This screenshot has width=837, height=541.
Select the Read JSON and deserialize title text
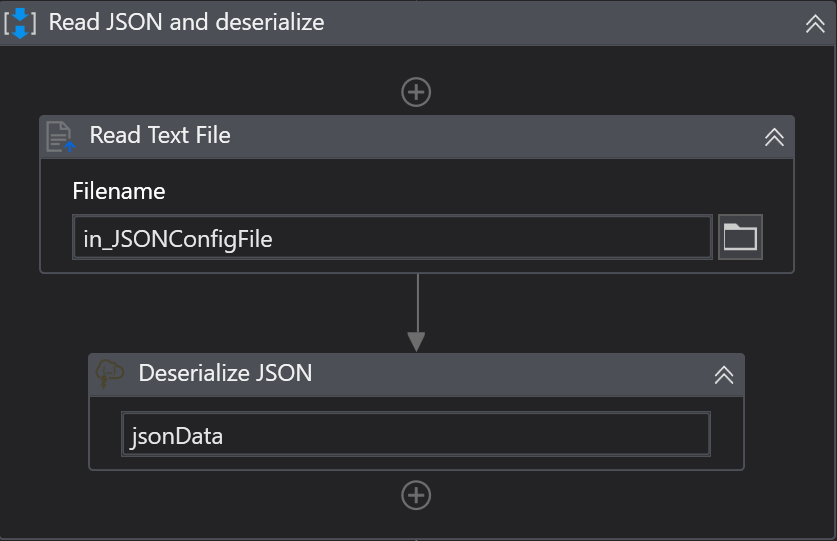[x=186, y=22]
